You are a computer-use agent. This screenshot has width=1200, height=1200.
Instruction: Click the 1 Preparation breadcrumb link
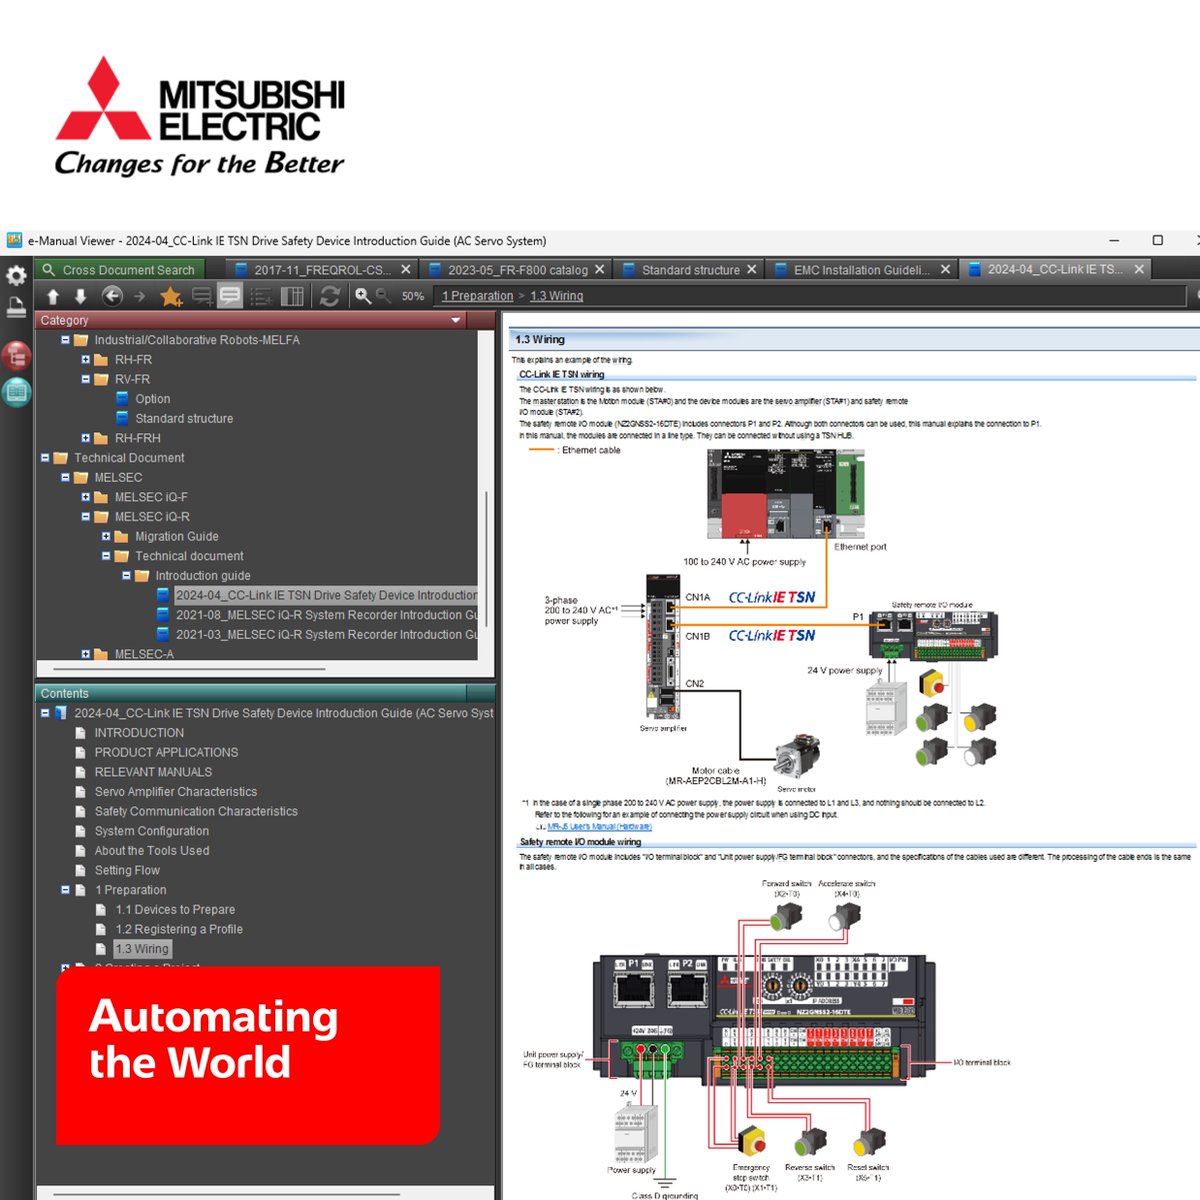point(477,296)
